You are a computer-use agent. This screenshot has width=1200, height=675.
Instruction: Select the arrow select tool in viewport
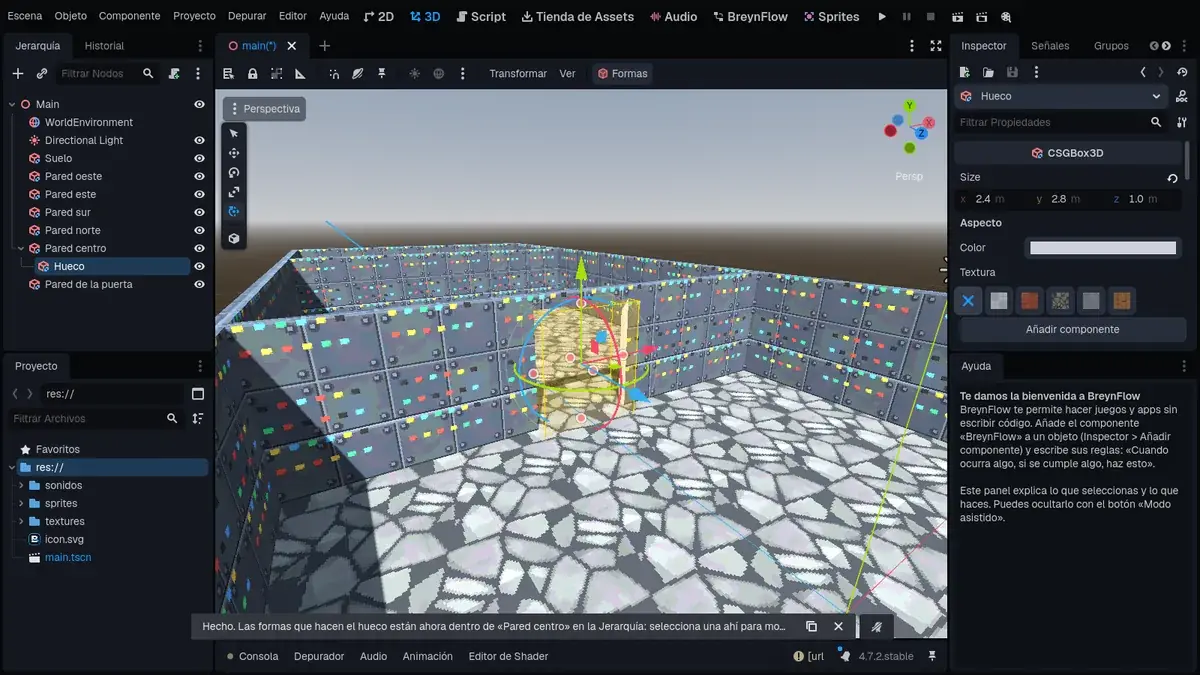click(x=234, y=133)
